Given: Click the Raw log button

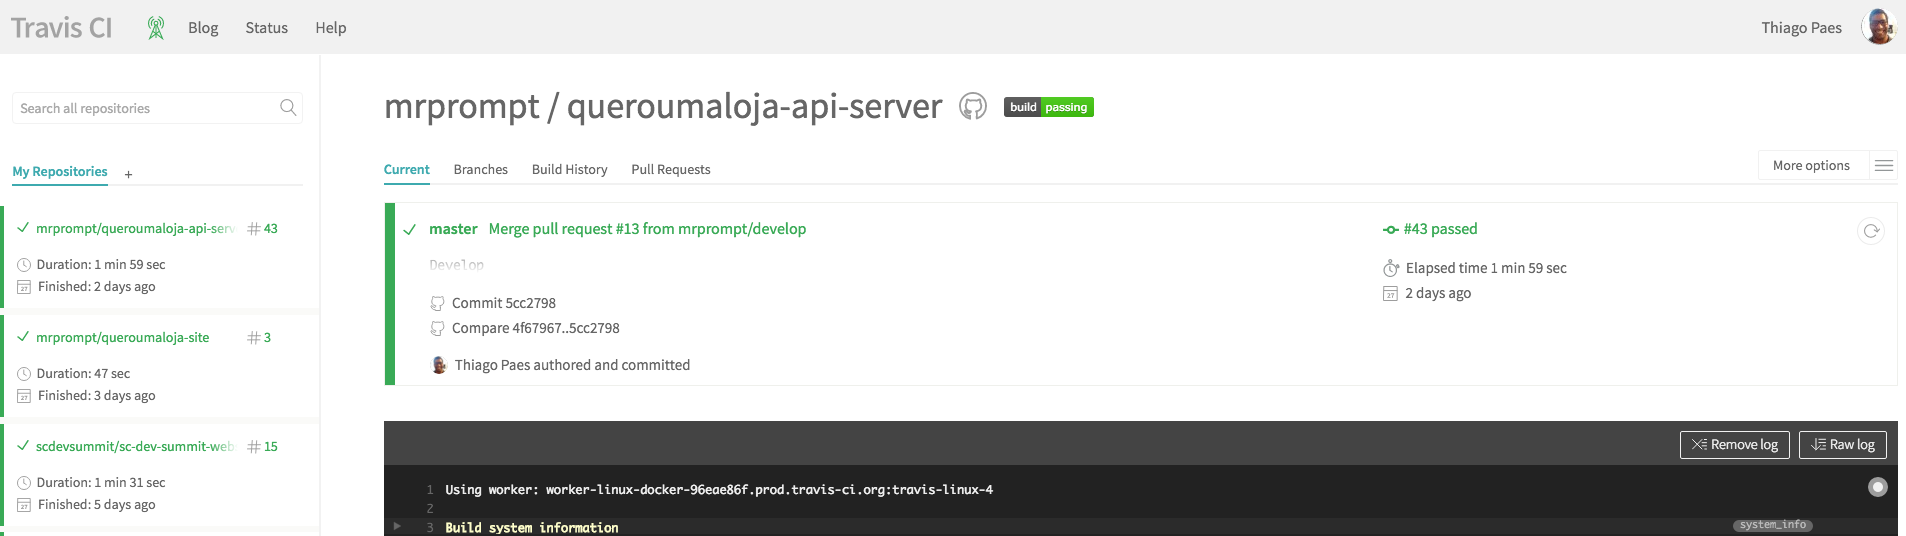Looking at the screenshot, I should (x=1843, y=444).
